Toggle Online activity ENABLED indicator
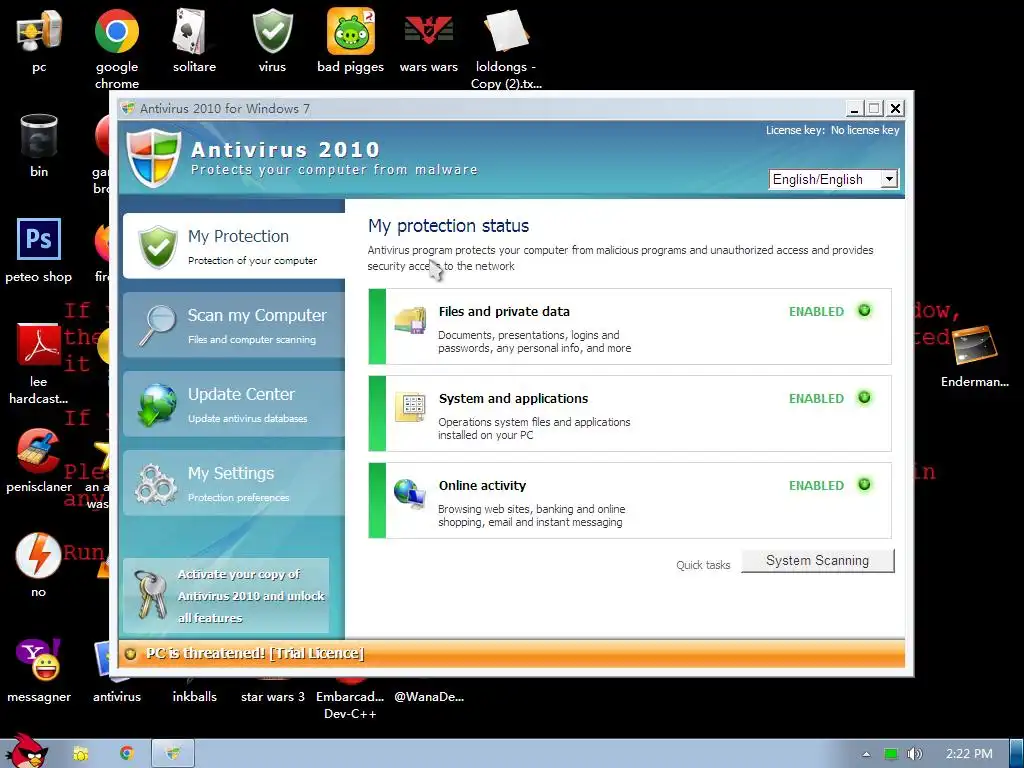 coord(864,485)
